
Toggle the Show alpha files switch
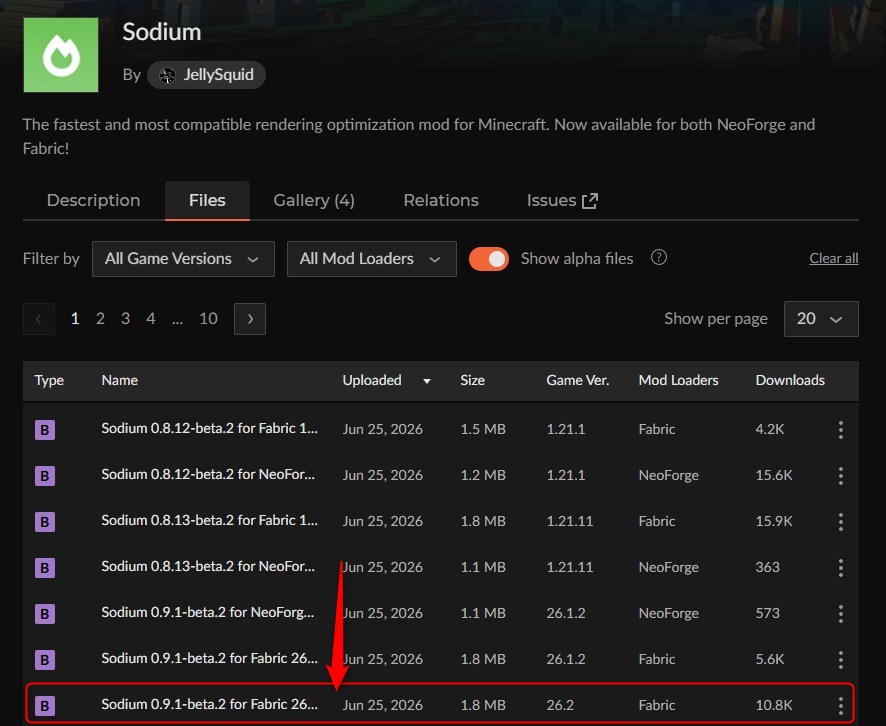489,259
